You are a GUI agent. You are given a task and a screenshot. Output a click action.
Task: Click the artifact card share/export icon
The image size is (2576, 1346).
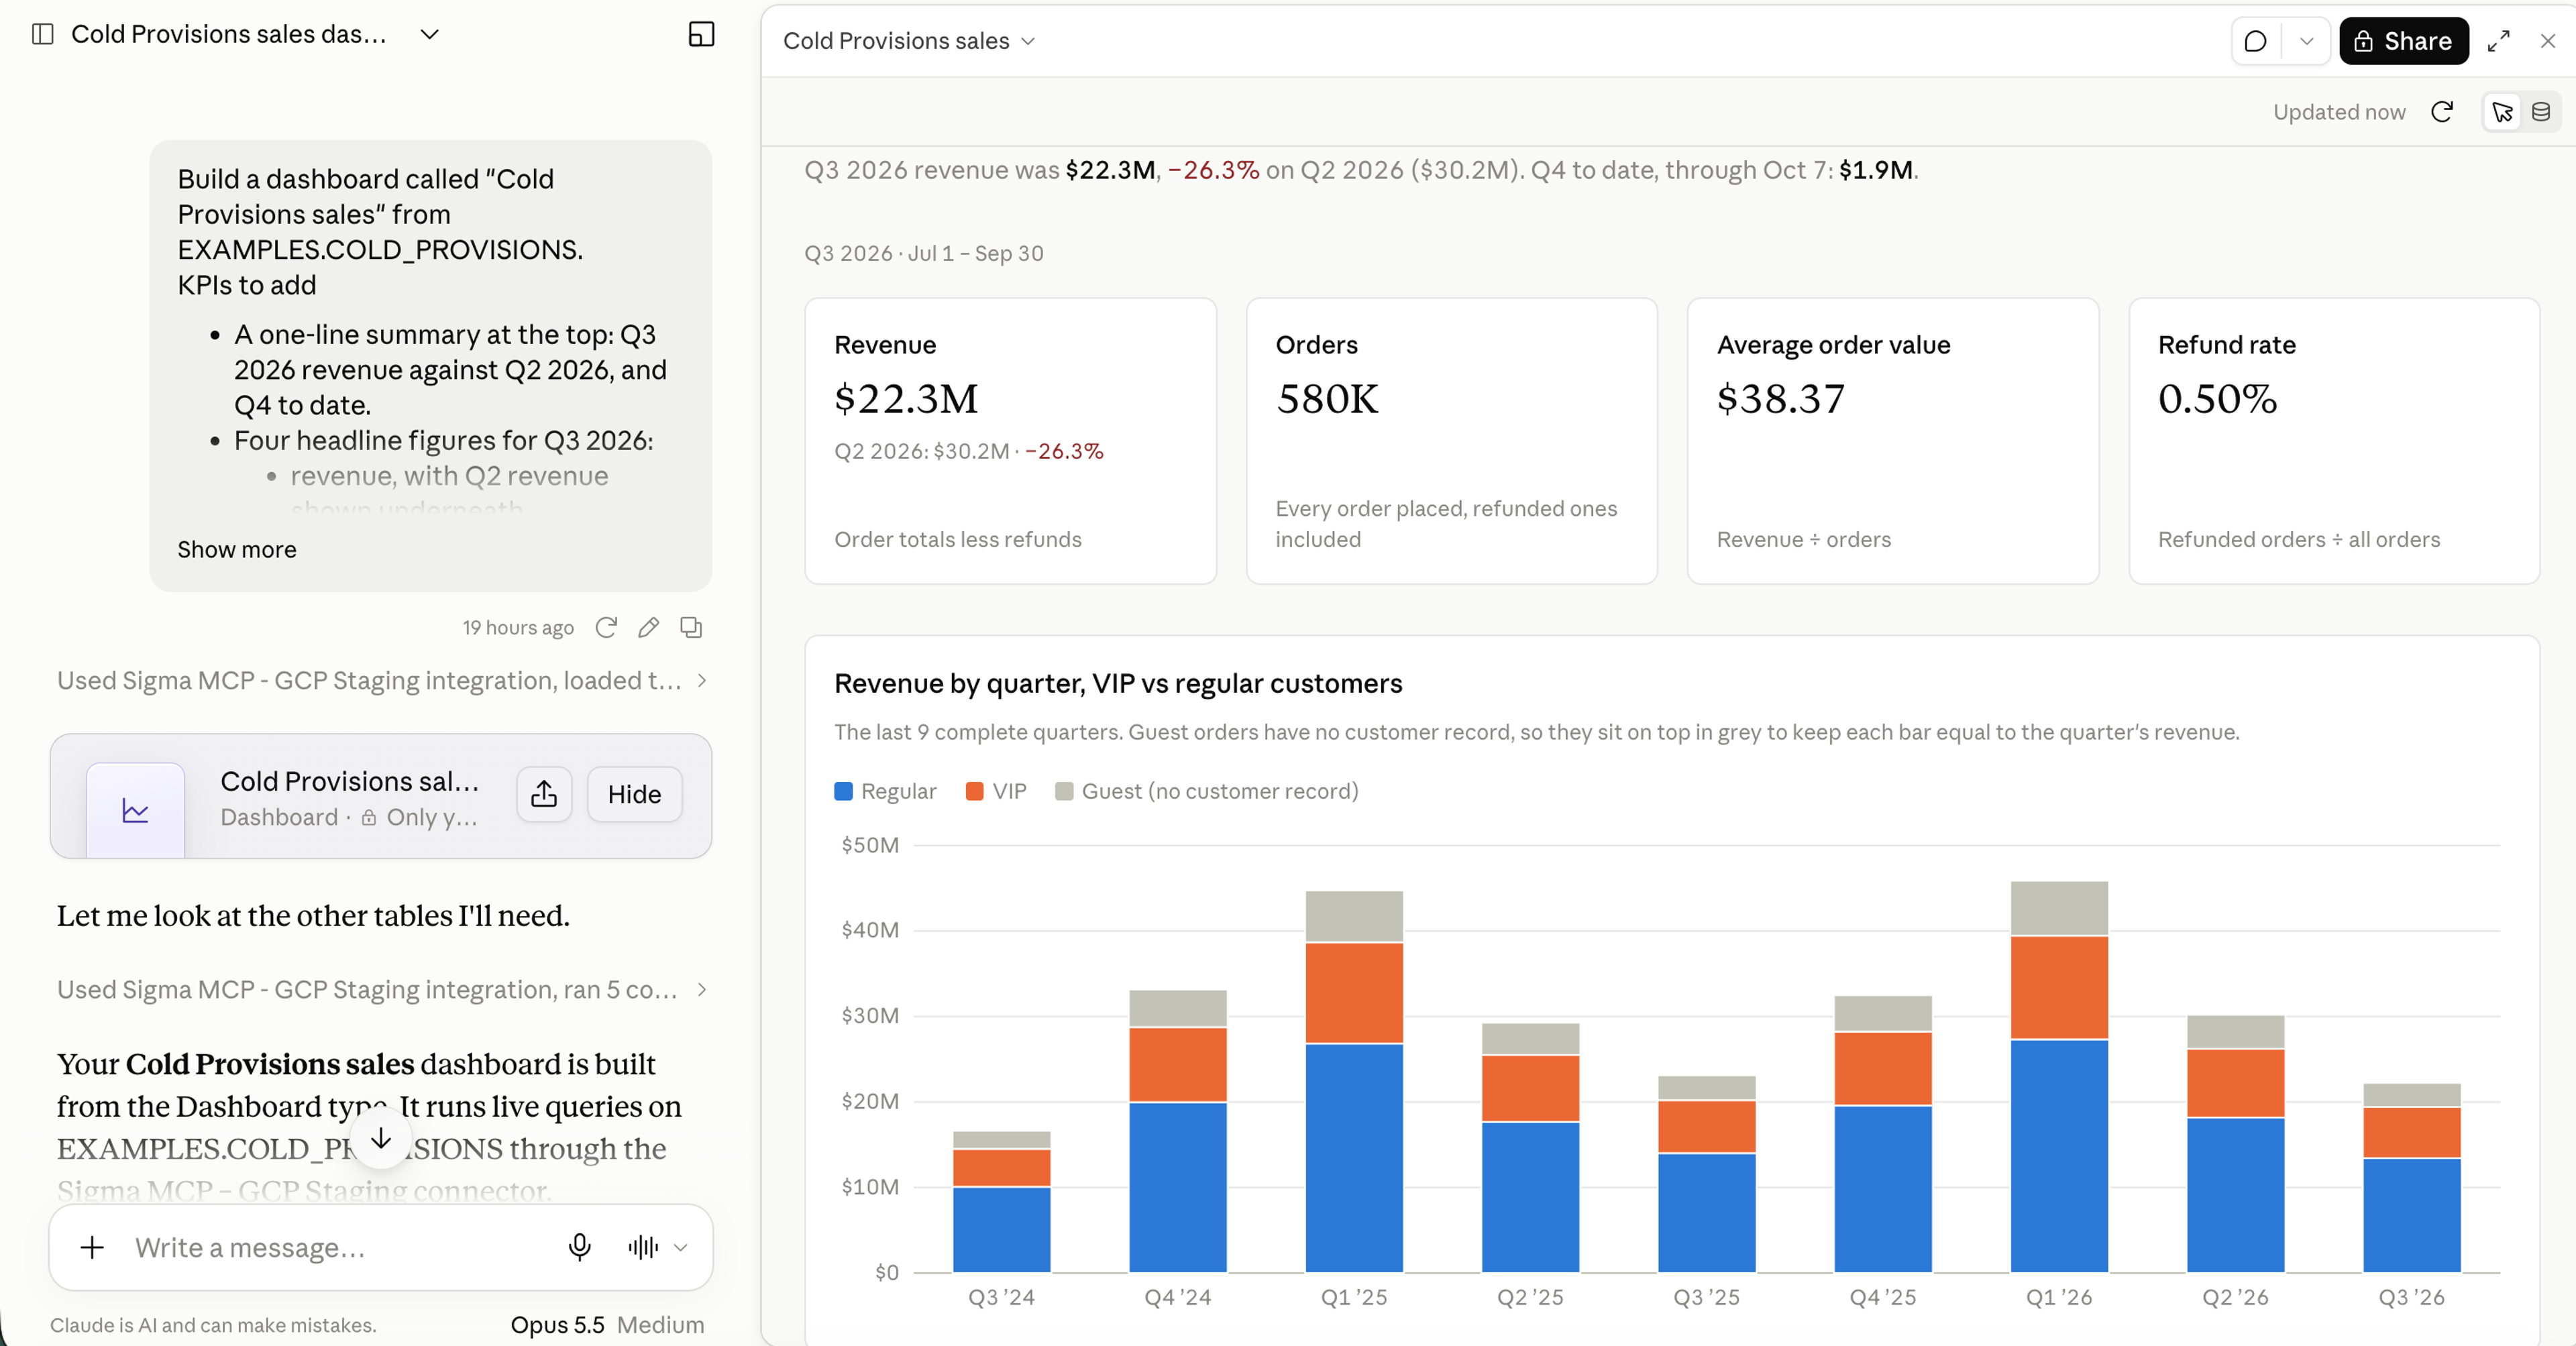tap(544, 794)
